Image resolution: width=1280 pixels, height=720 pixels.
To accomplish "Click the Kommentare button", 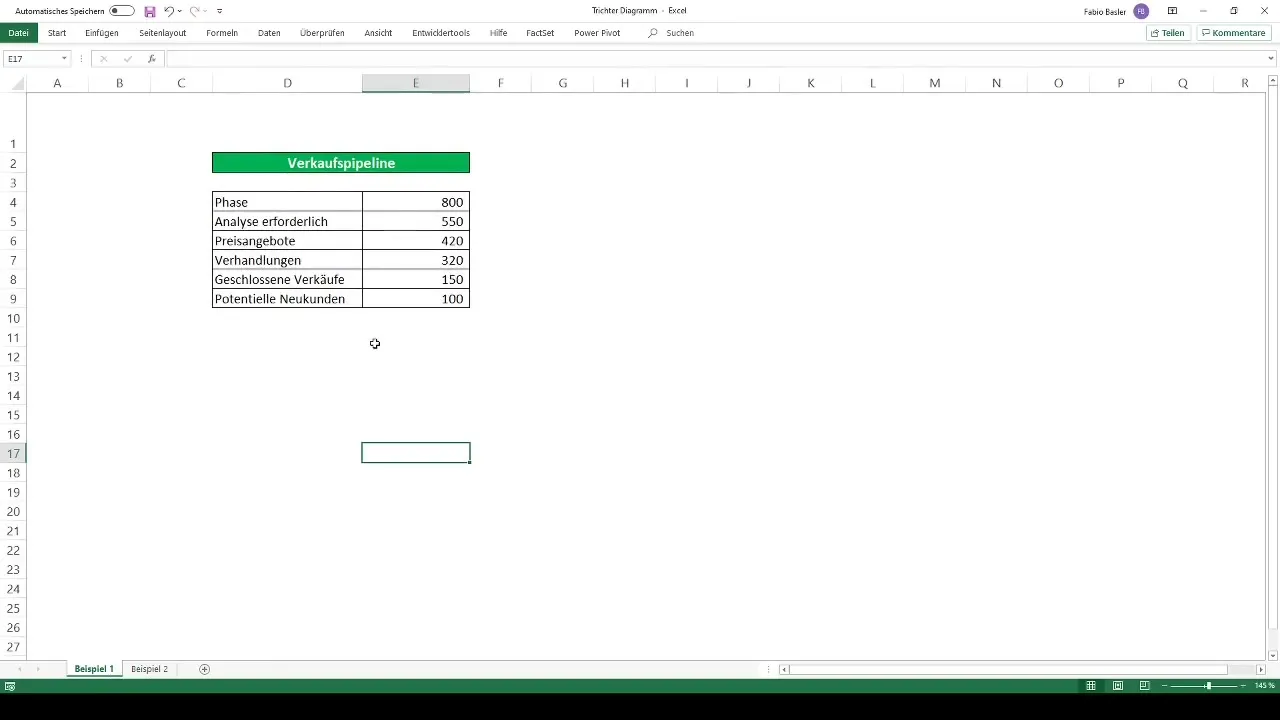I will (1234, 33).
